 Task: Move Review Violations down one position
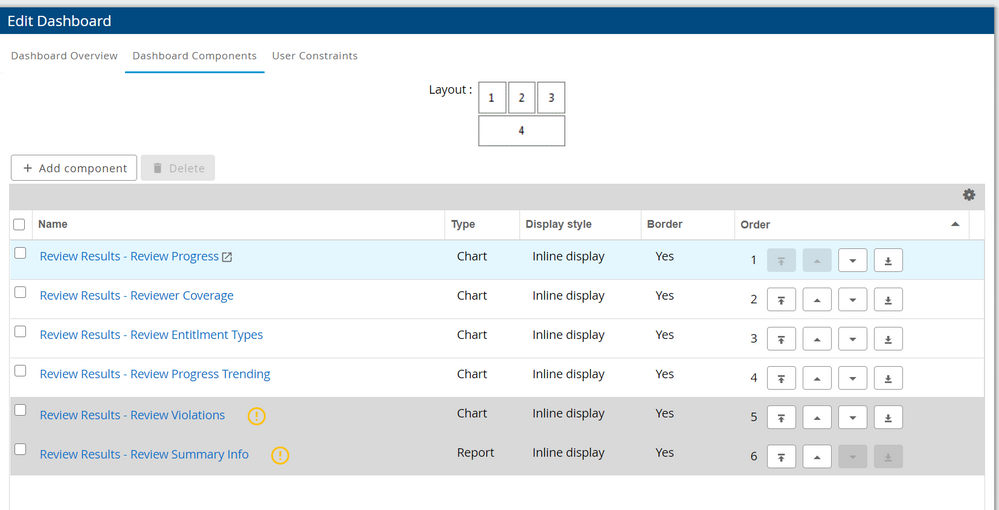[x=852, y=417]
